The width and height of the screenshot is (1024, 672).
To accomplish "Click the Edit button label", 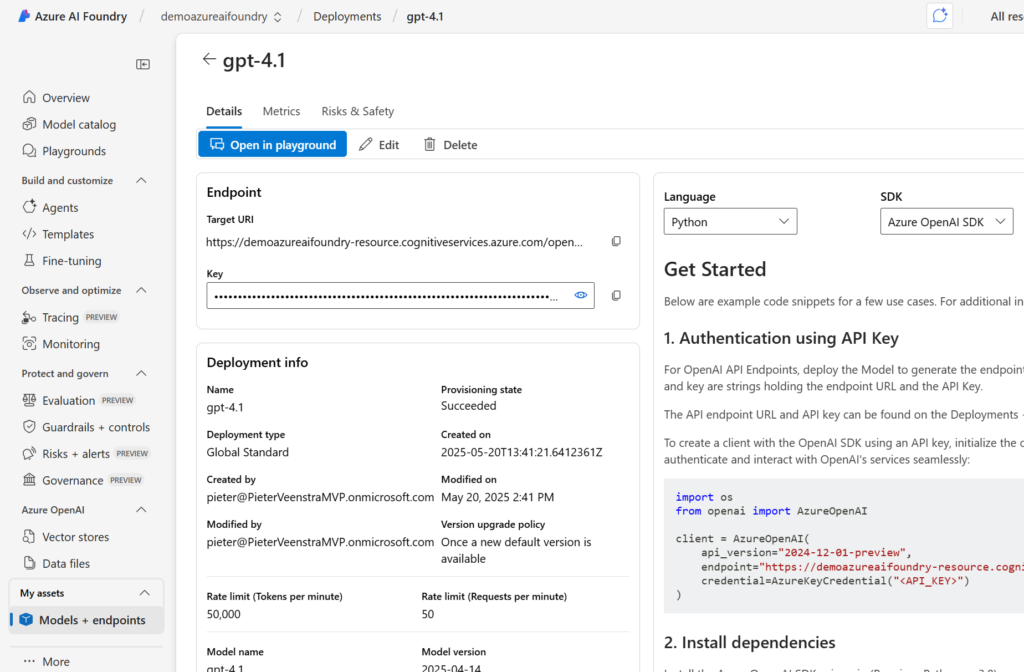I will point(389,145).
